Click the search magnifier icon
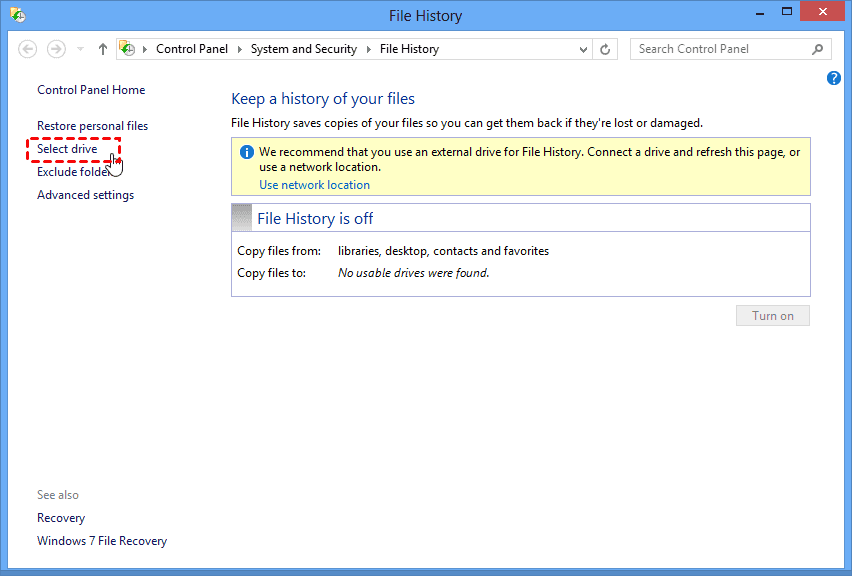Image resolution: width=852 pixels, height=576 pixels. tap(818, 49)
